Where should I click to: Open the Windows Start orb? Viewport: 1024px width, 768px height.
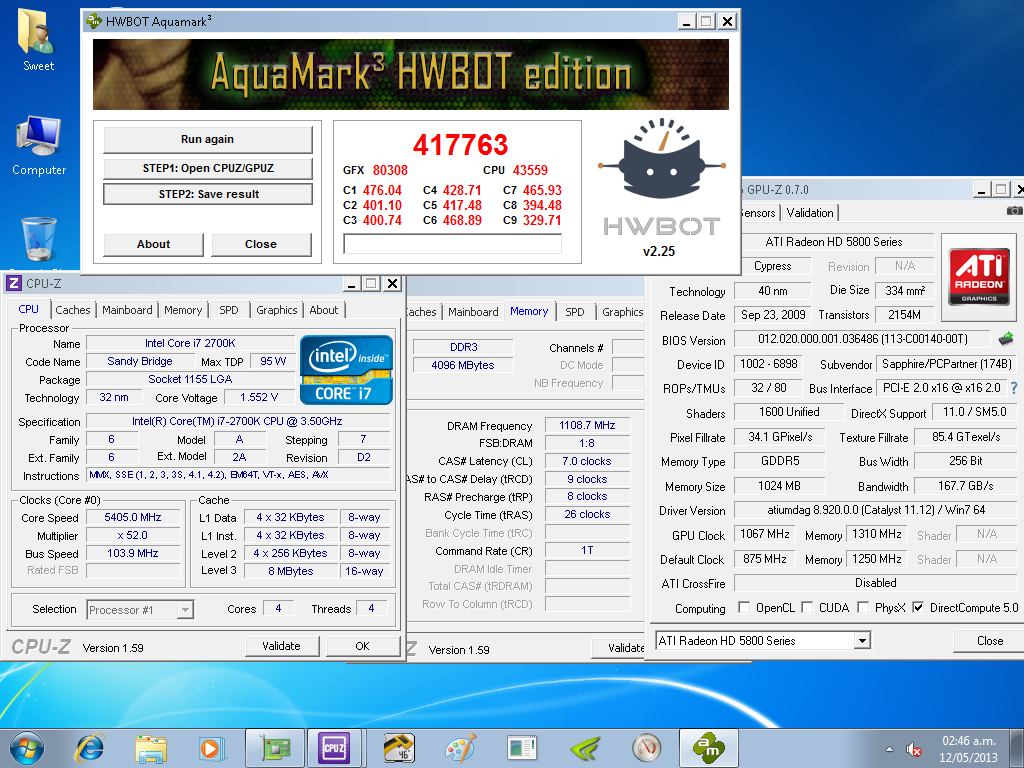point(27,748)
